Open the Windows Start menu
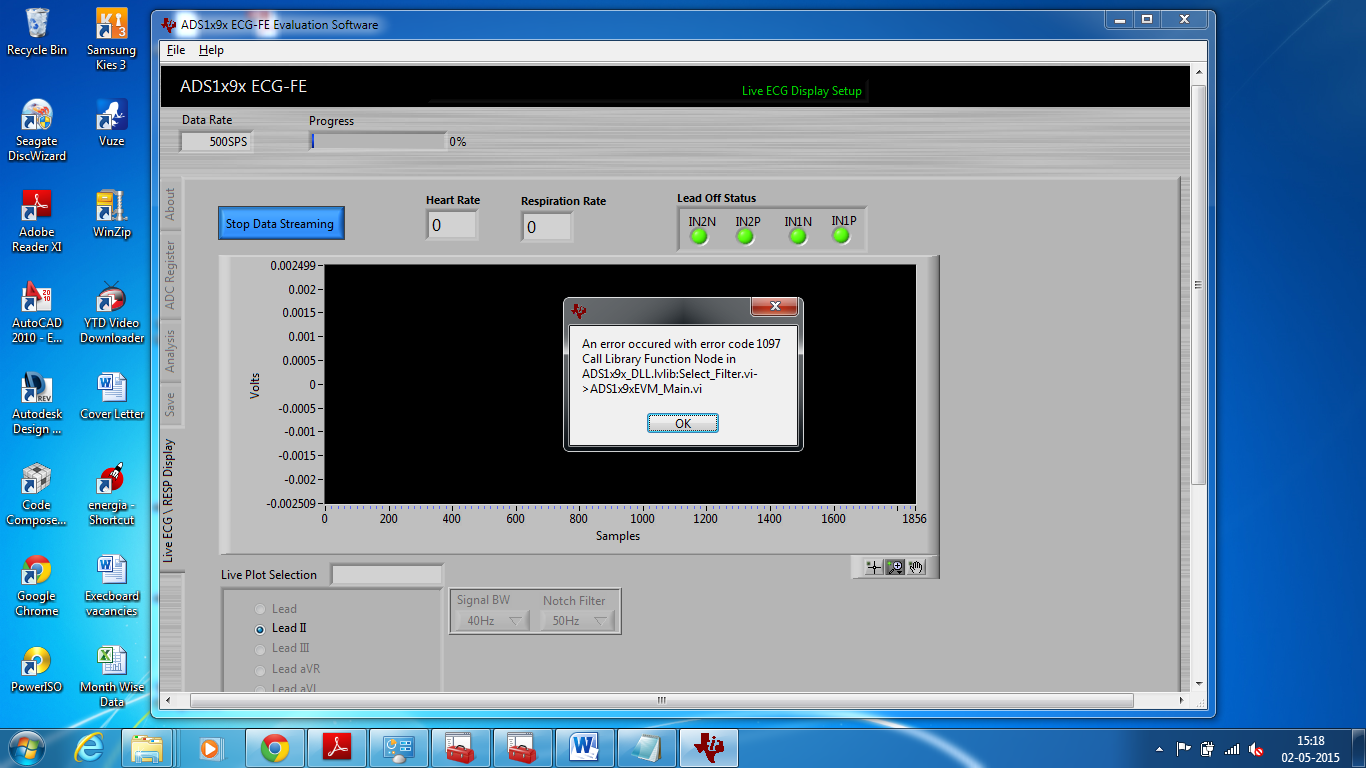The width and height of the screenshot is (1366, 768). pos(27,747)
